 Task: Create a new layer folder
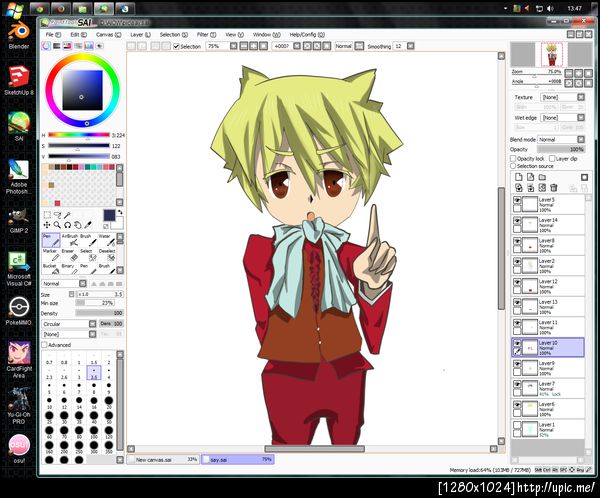[542, 177]
